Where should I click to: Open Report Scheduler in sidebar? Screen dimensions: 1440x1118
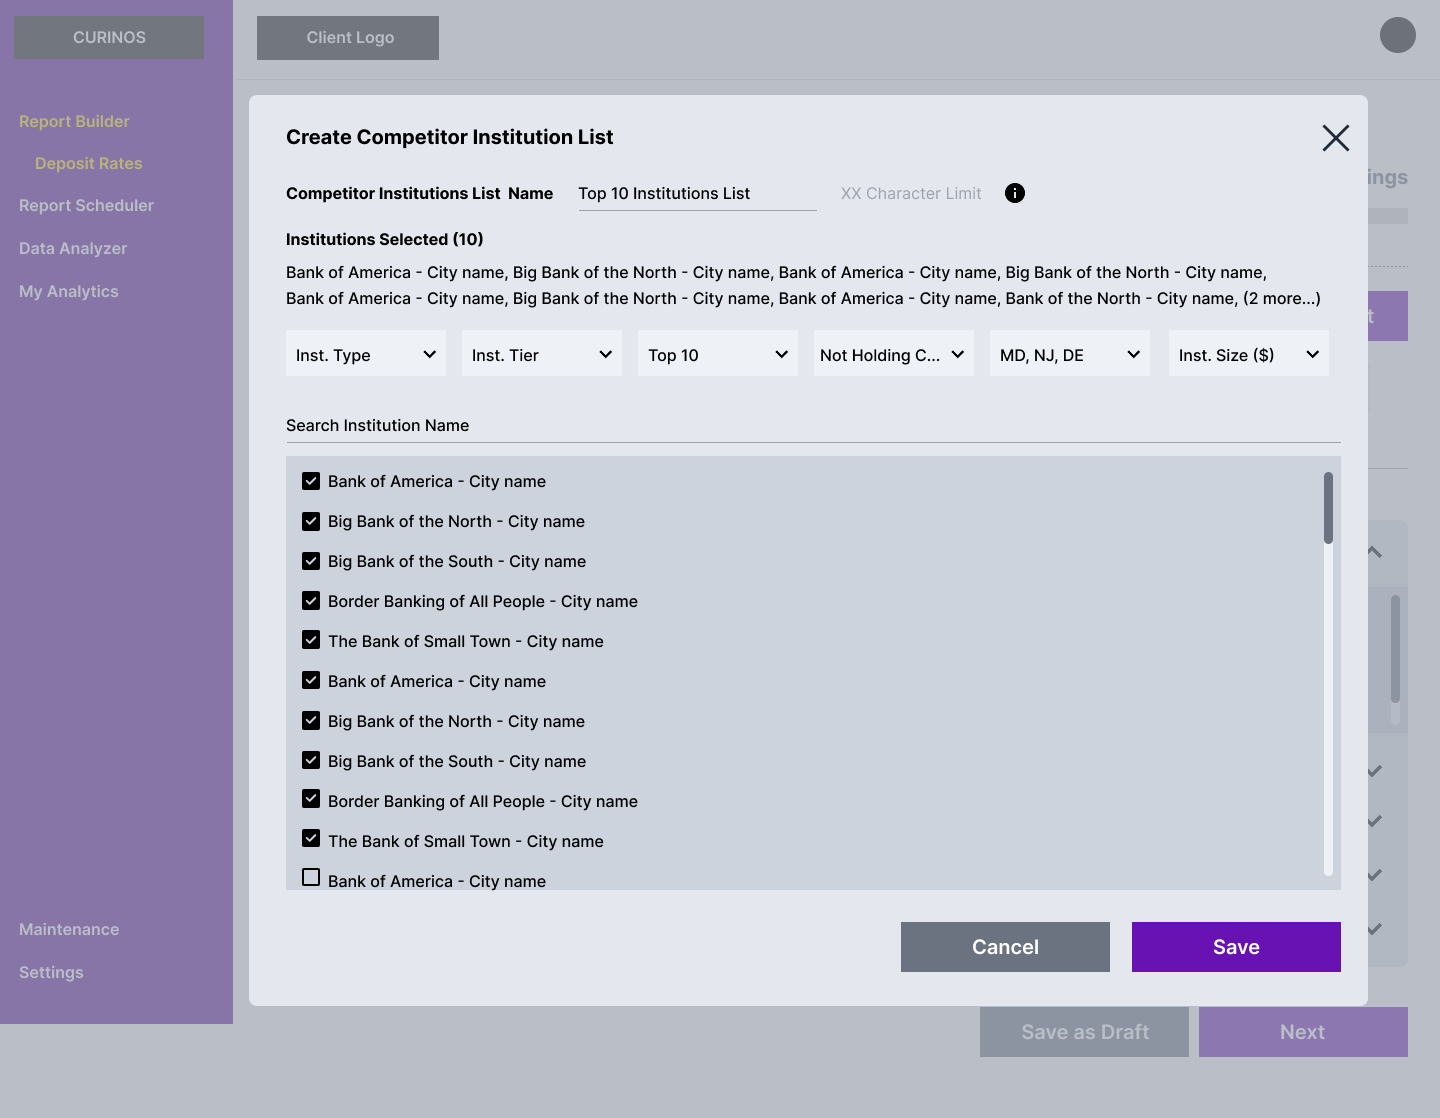tap(86, 205)
